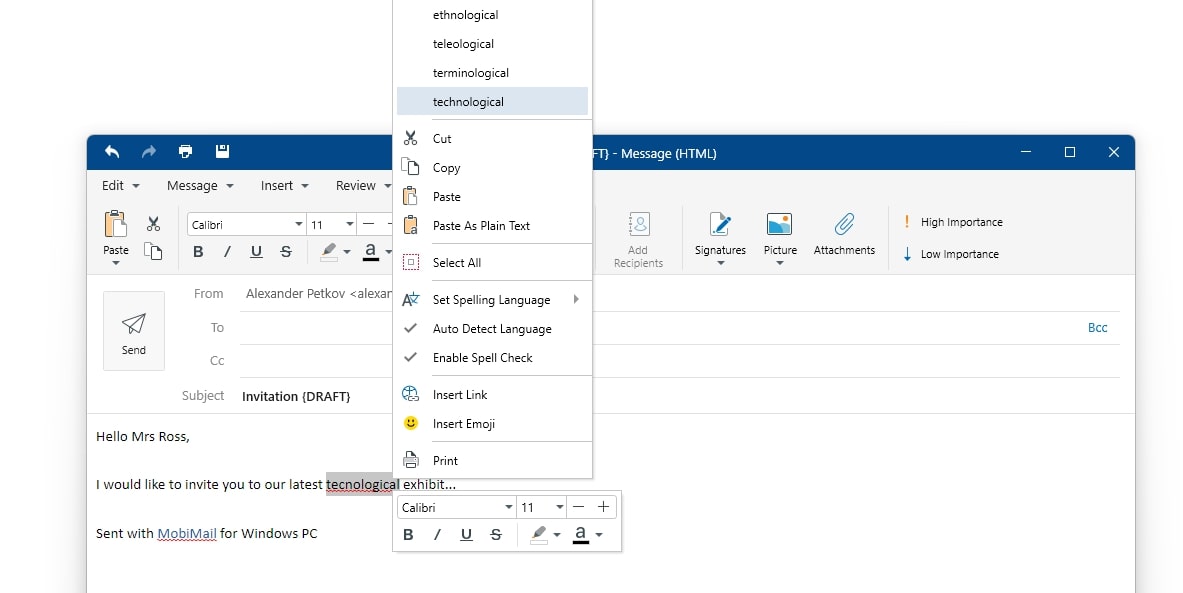Toggle Bold in the floating mini toolbar
The width and height of the screenshot is (1183, 593).
coord(408,535)
